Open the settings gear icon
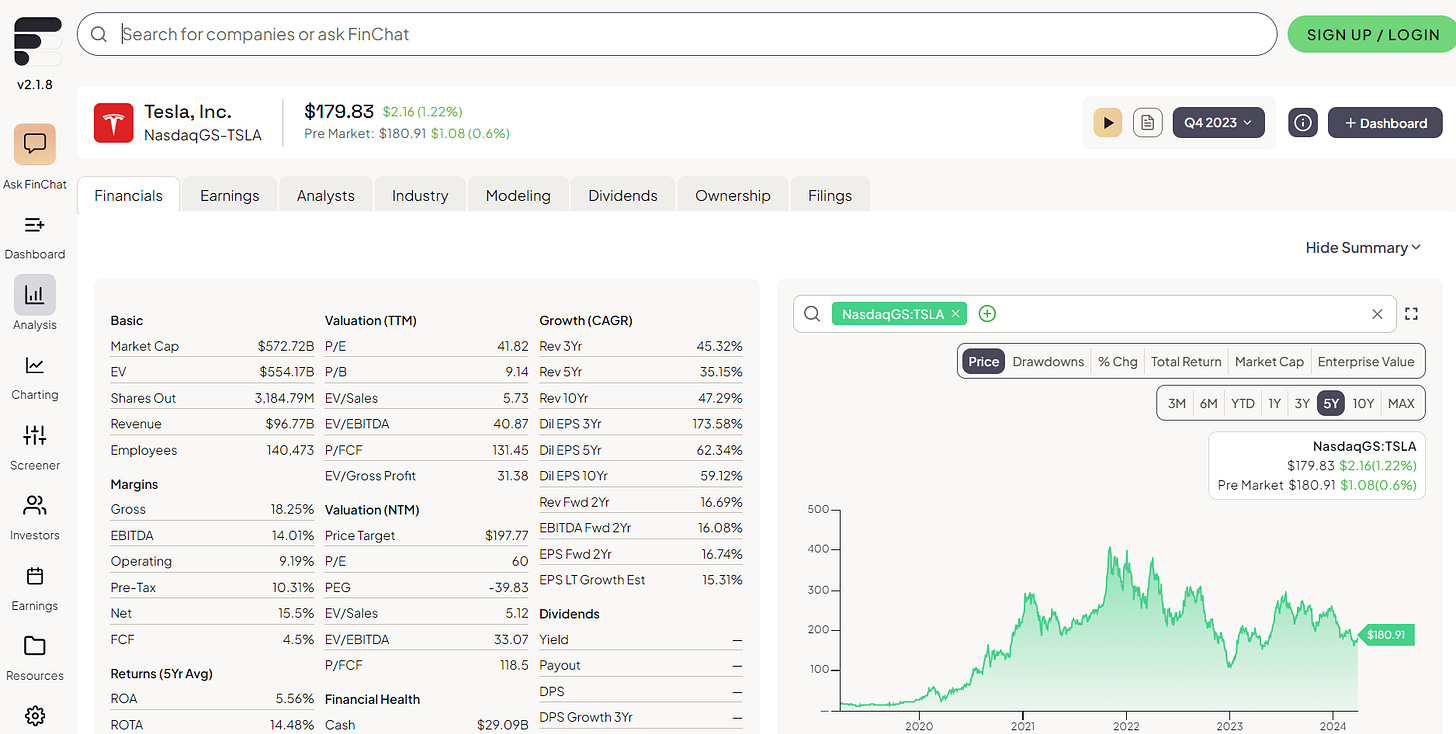The image size is (1456, 734). click(x=35, y=716)
